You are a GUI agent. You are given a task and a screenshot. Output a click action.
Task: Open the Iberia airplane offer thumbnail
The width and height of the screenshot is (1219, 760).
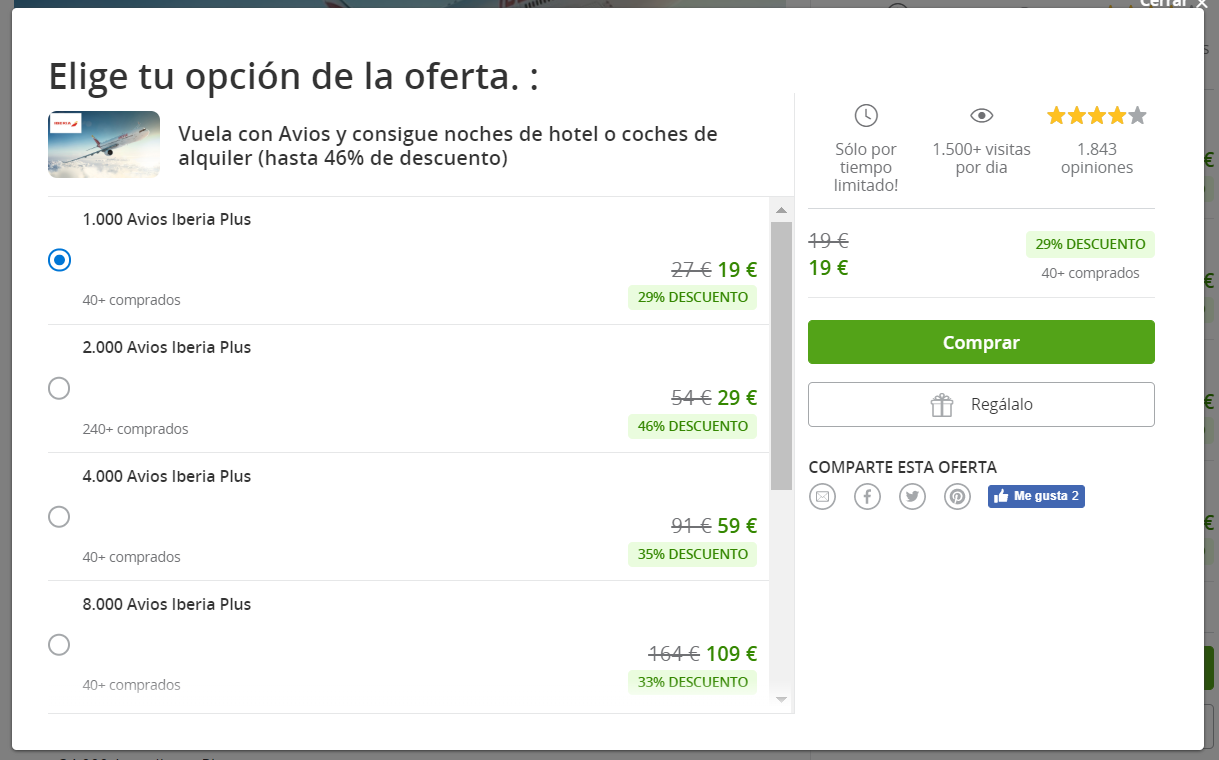(x=104, y=145)
